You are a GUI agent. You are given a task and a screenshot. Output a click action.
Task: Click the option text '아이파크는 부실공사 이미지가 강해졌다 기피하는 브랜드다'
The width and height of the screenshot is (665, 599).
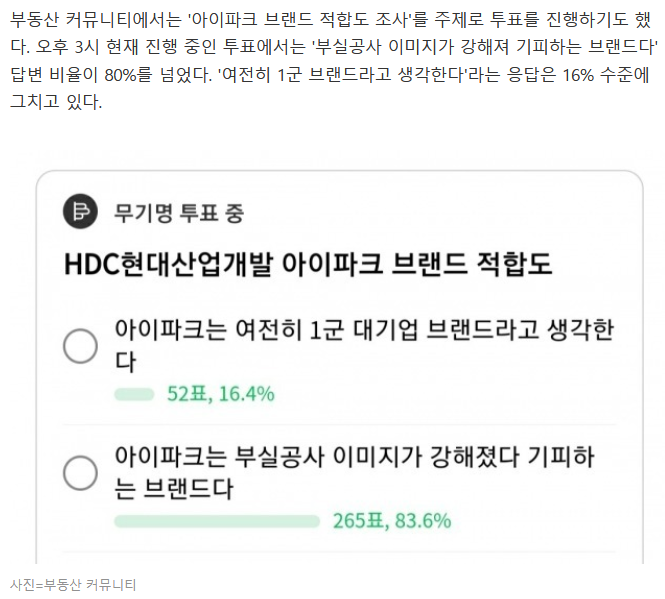point(354,473)
